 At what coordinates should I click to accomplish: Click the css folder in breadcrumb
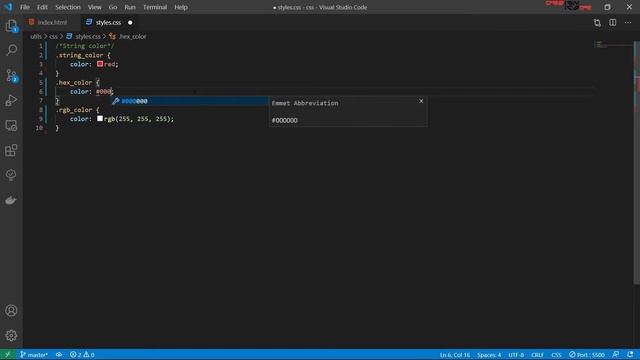click(53, 36)
